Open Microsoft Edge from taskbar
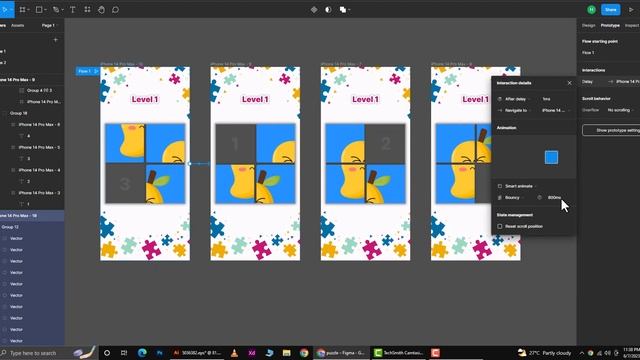This screenshot has width=640, height=360. (x=142, y=353)
